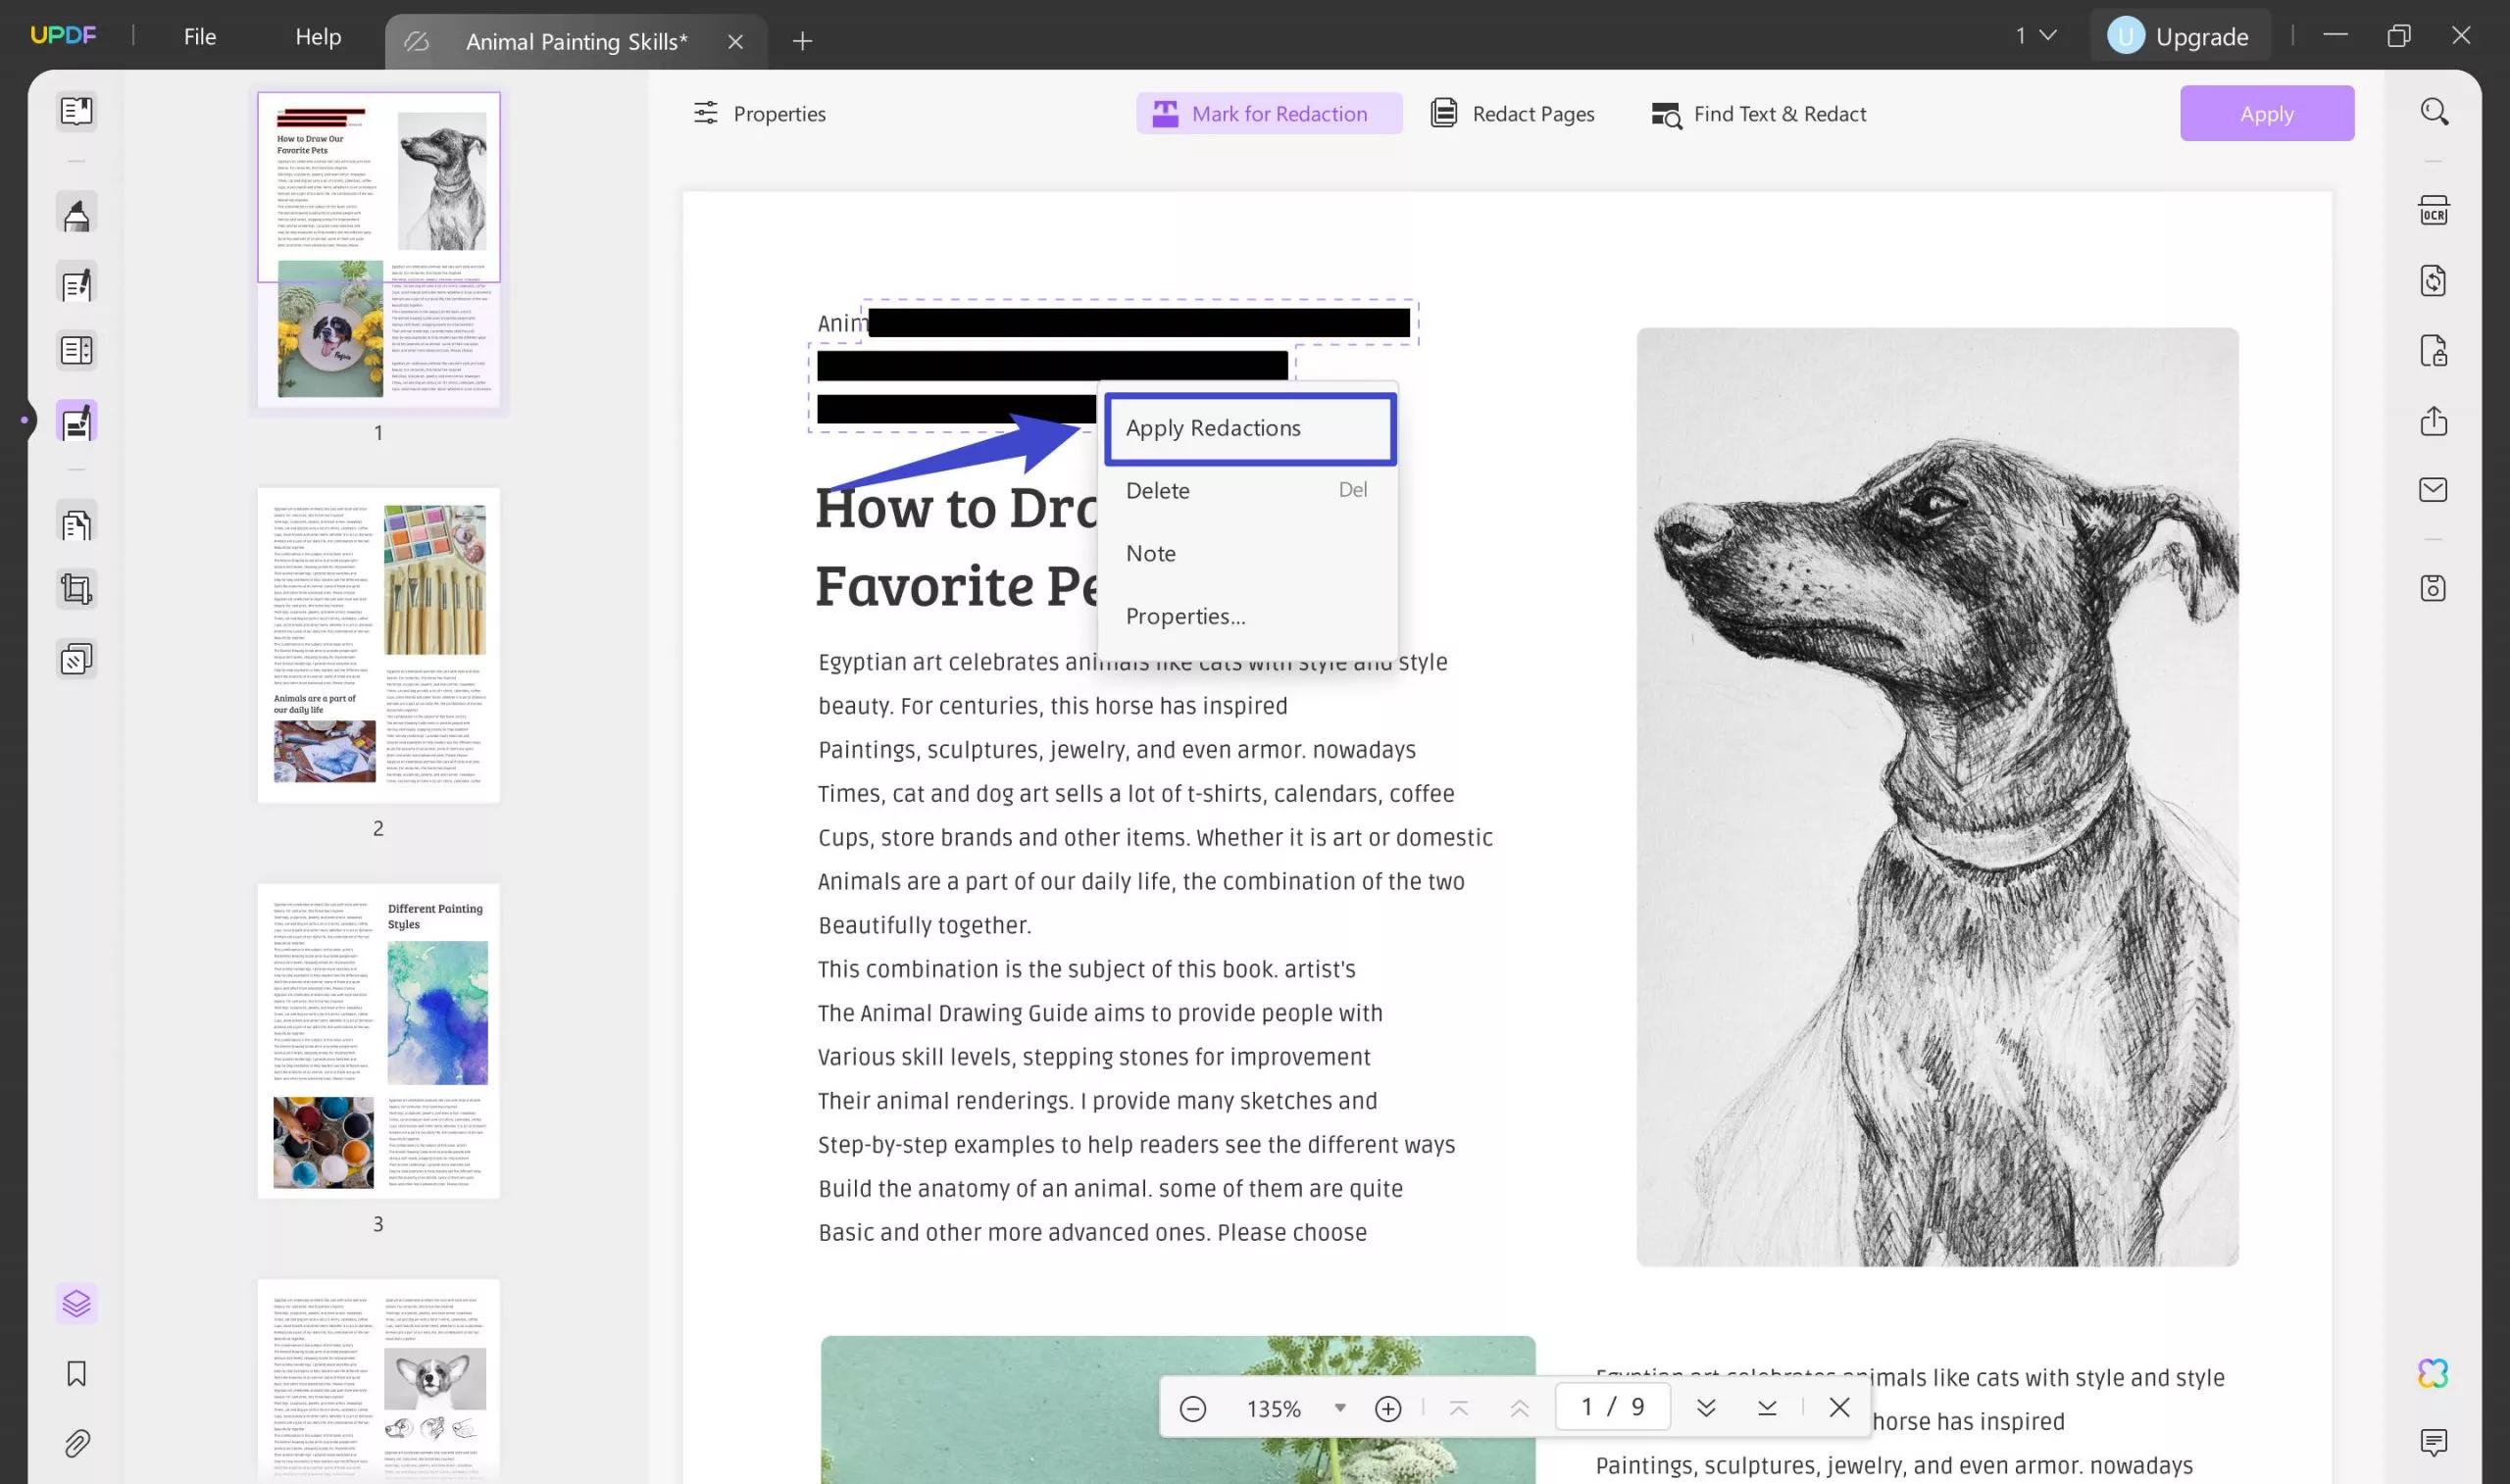The height and width of the screenshot is (1484, 2510).
Task: Click Properties option in context menu
Action: coord(1185,615)
